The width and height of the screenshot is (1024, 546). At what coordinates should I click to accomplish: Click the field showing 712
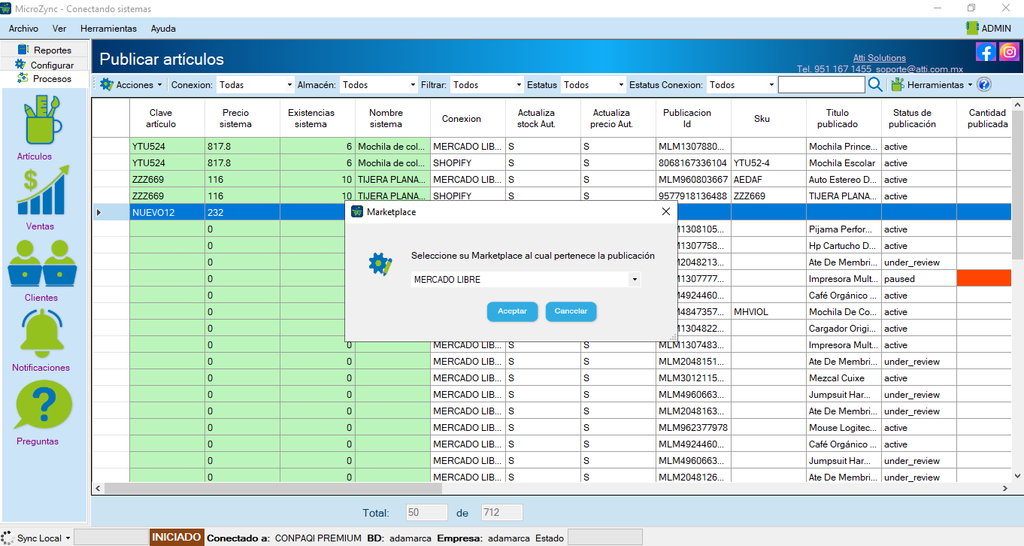click(502, 513)
